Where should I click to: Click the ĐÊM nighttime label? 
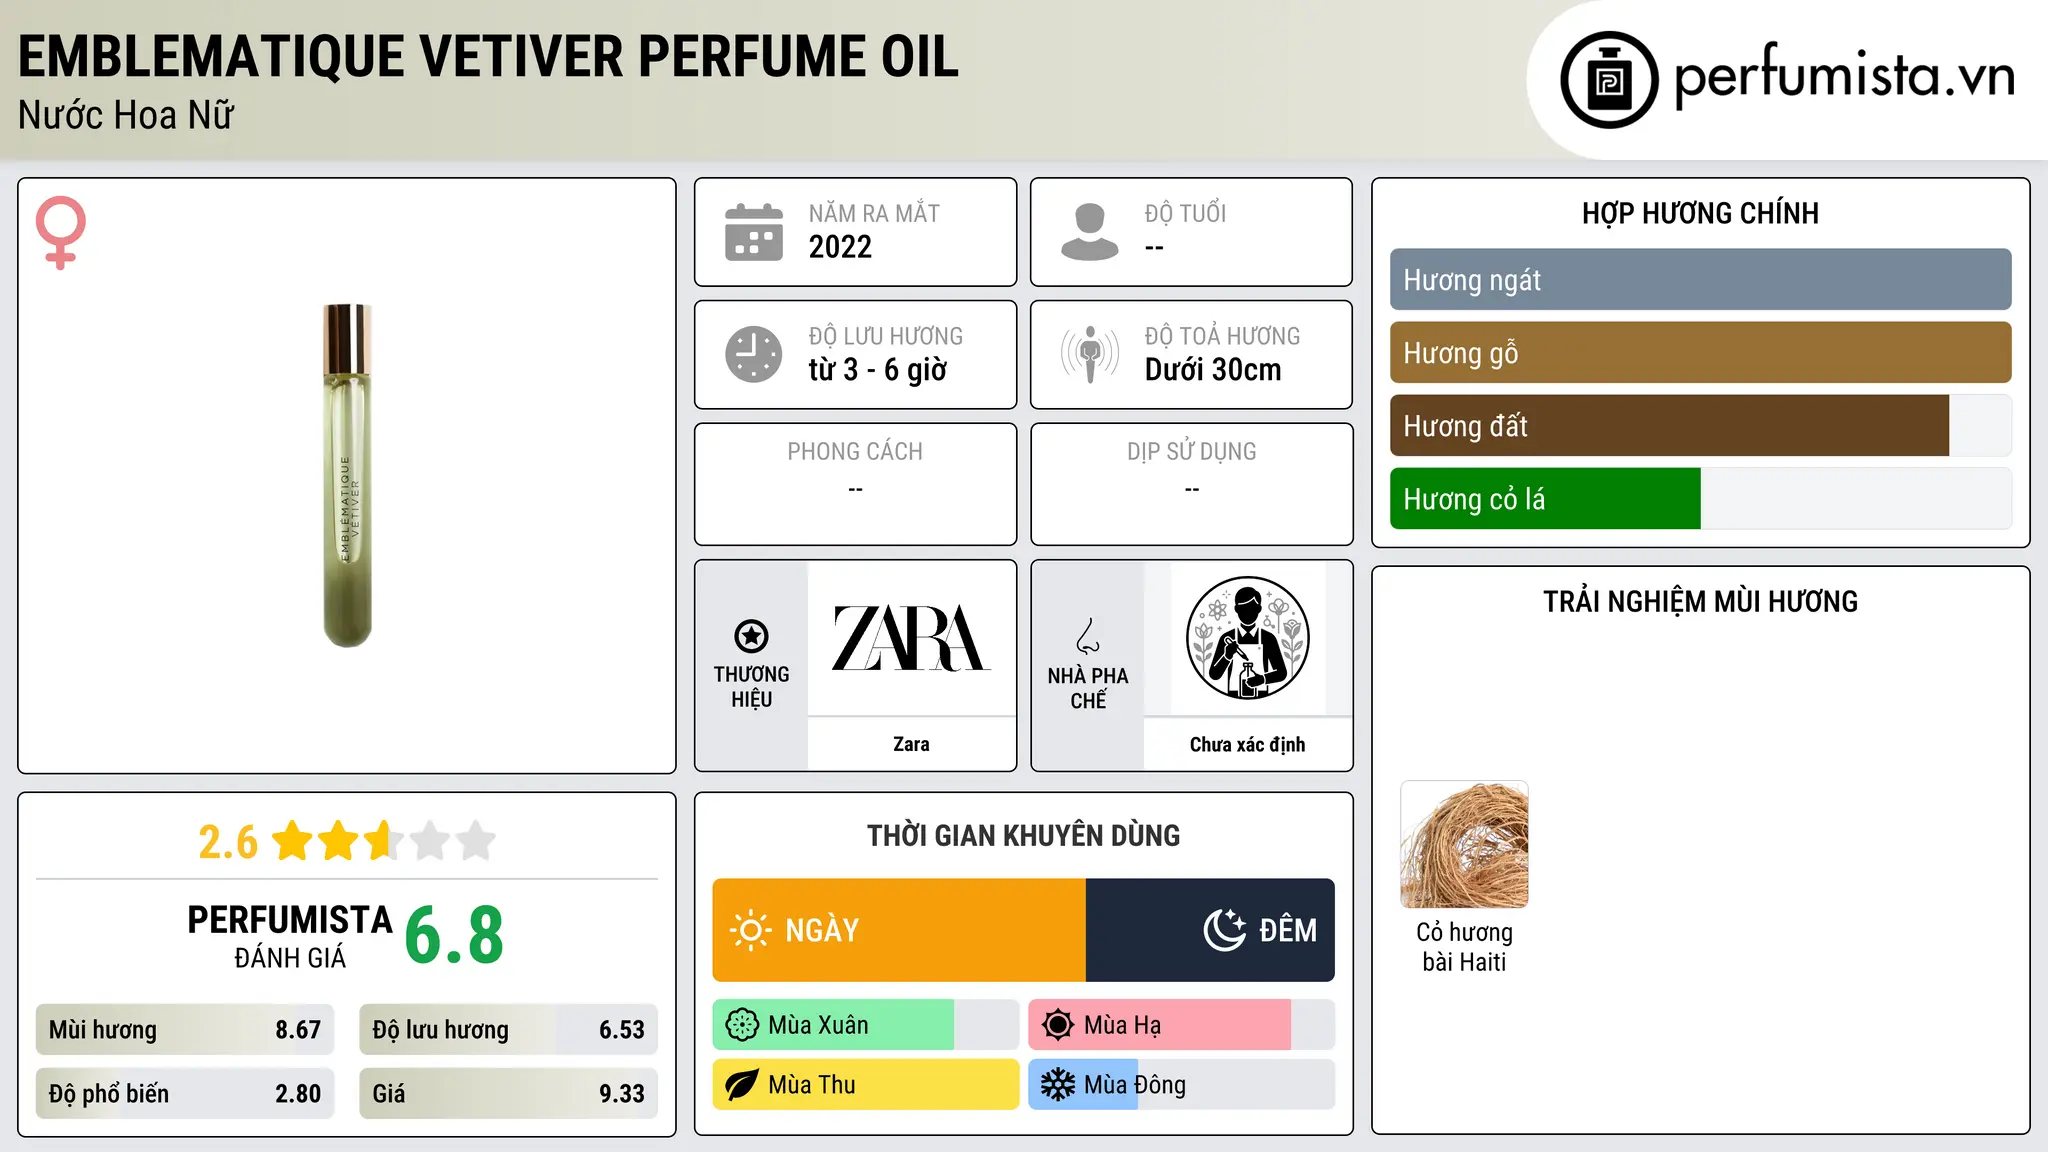click(x=1288, y=930)
